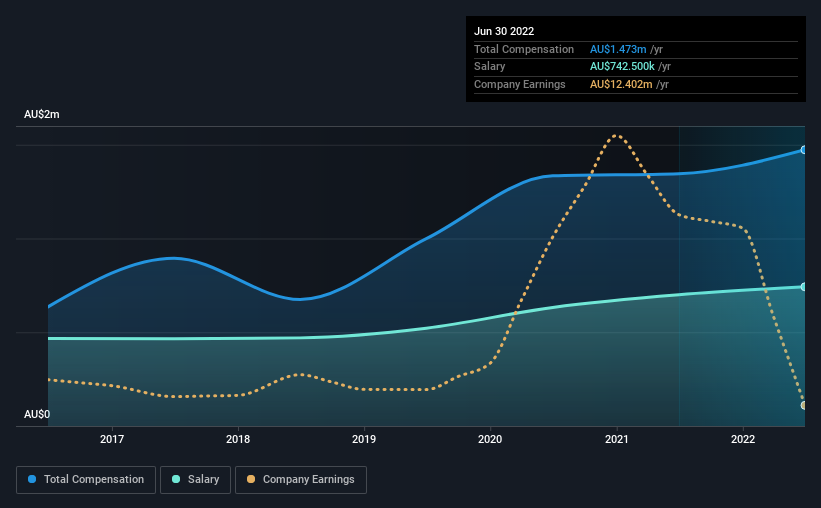The width and height of the screenshot is (821, 508).
Task: Click the AU$2m y-axis label
Action: (42, 114)
